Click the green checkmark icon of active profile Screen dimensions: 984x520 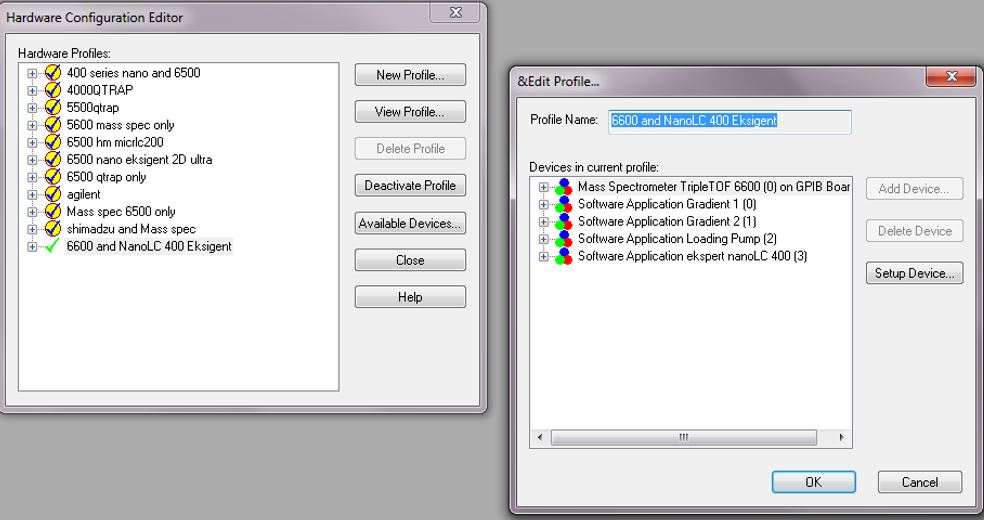pos(53,247)
